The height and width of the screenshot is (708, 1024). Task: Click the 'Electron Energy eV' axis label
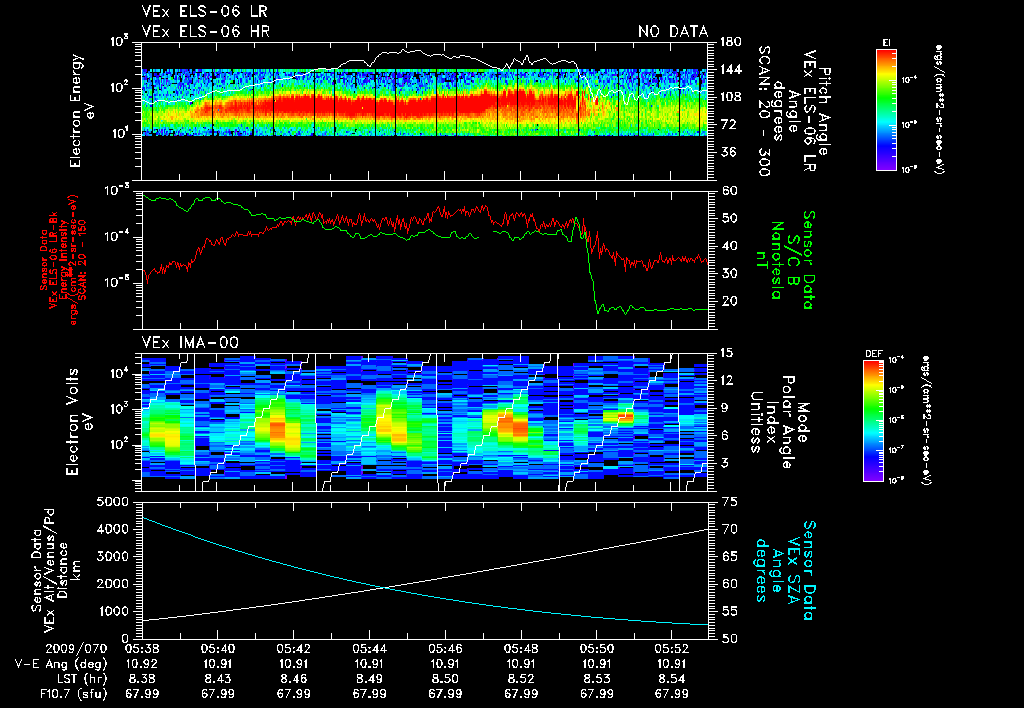tap(83, 111)
